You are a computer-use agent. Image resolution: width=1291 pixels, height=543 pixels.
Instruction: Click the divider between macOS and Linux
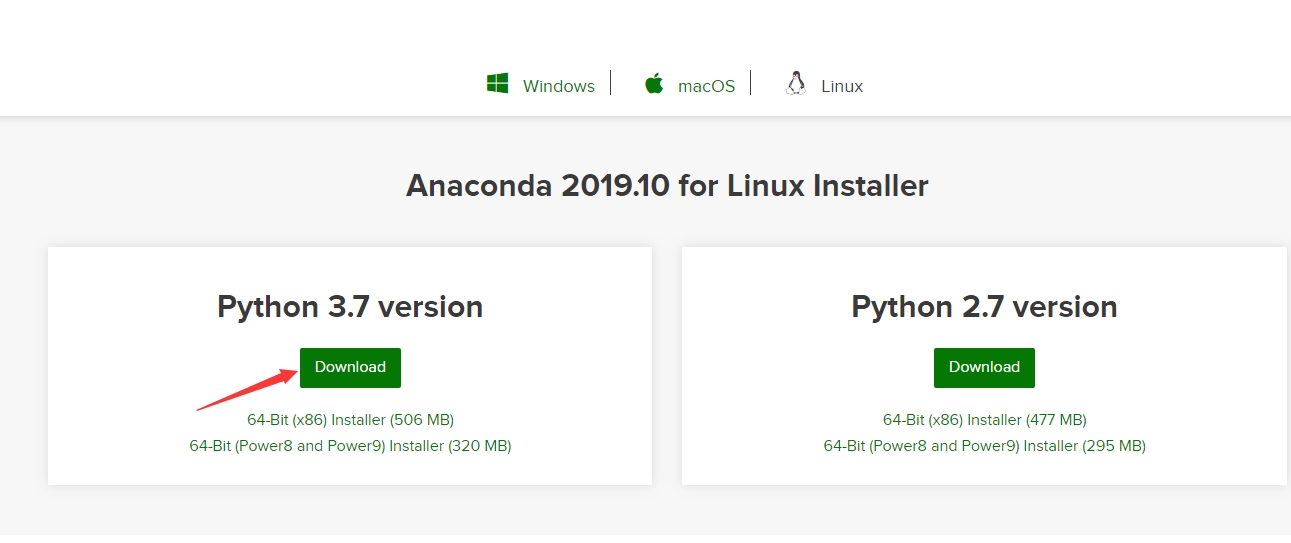click(x=751, y=84)
